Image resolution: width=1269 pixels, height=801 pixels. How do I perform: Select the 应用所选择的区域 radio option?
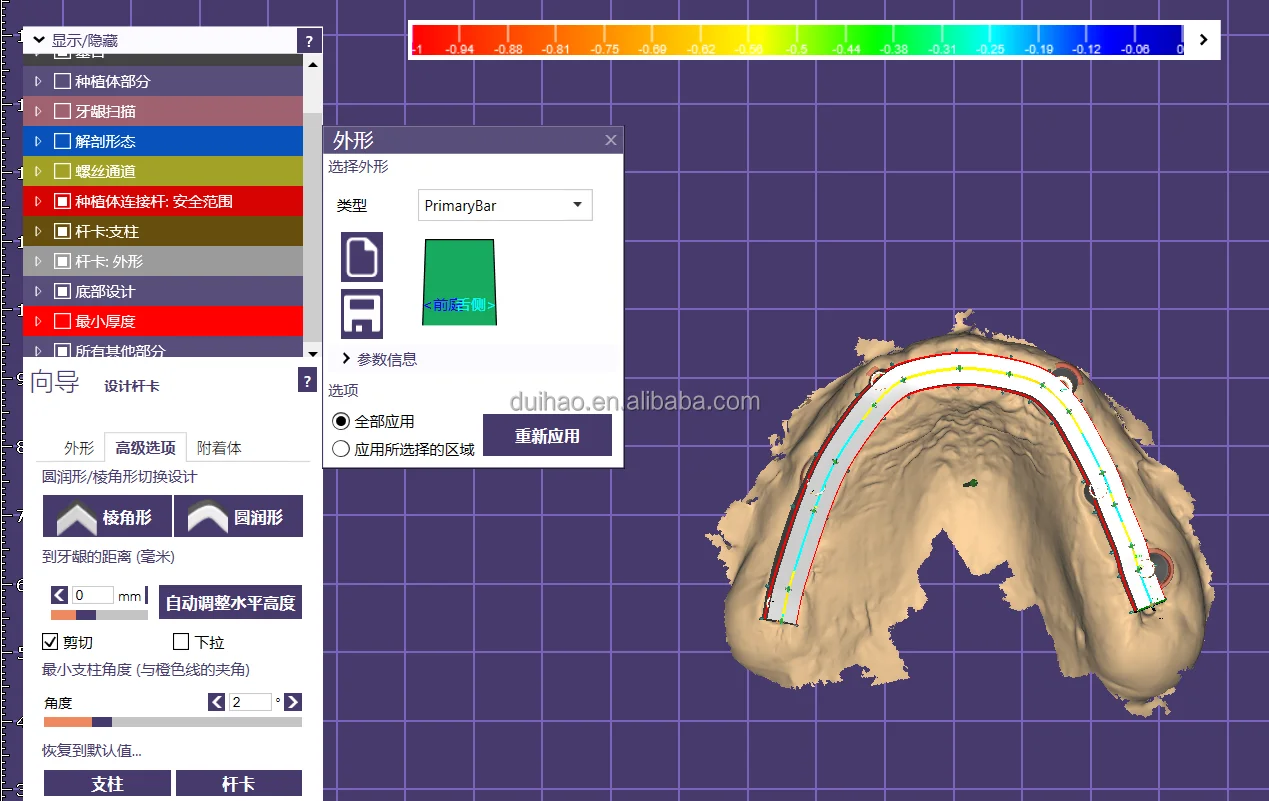(x=341, y=449)
